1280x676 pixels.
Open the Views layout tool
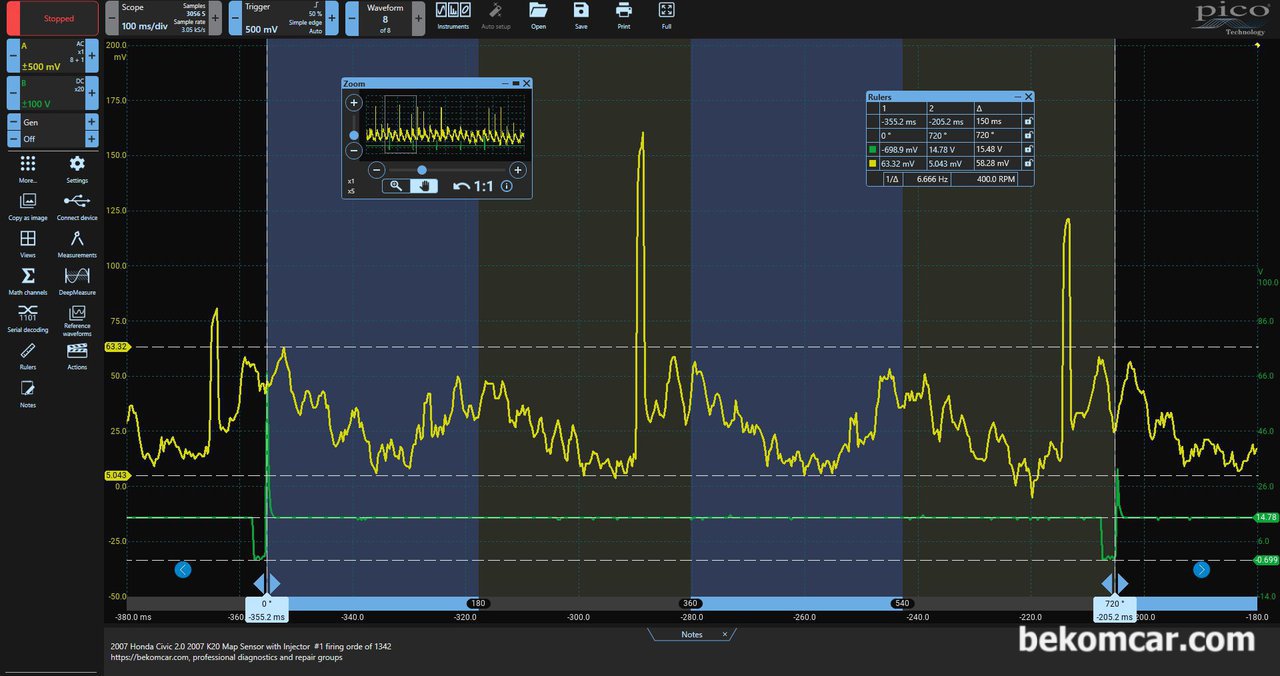(28, 243)
